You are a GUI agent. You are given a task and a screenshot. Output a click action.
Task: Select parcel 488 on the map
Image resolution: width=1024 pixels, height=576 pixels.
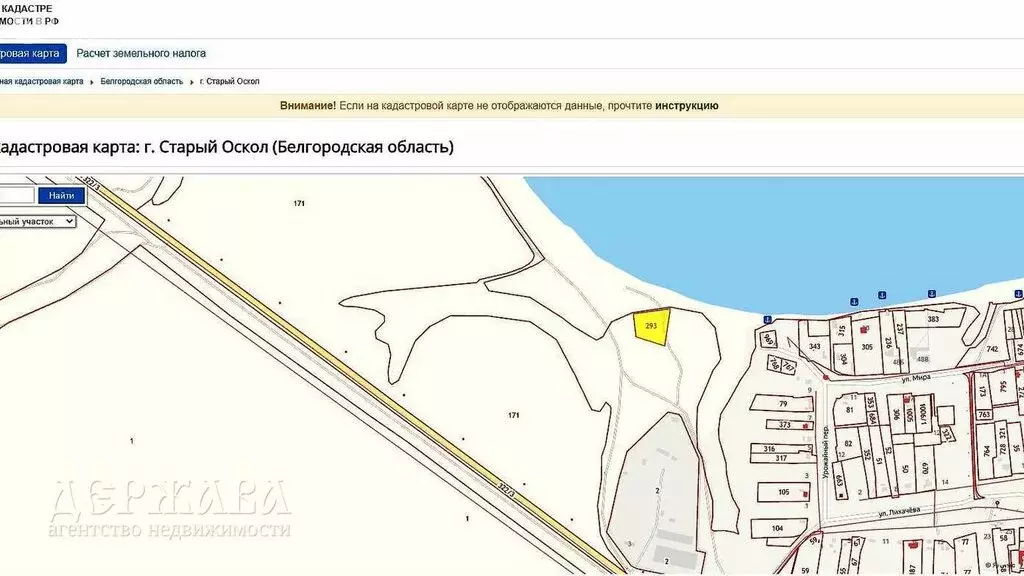click(x=922, y=359)
